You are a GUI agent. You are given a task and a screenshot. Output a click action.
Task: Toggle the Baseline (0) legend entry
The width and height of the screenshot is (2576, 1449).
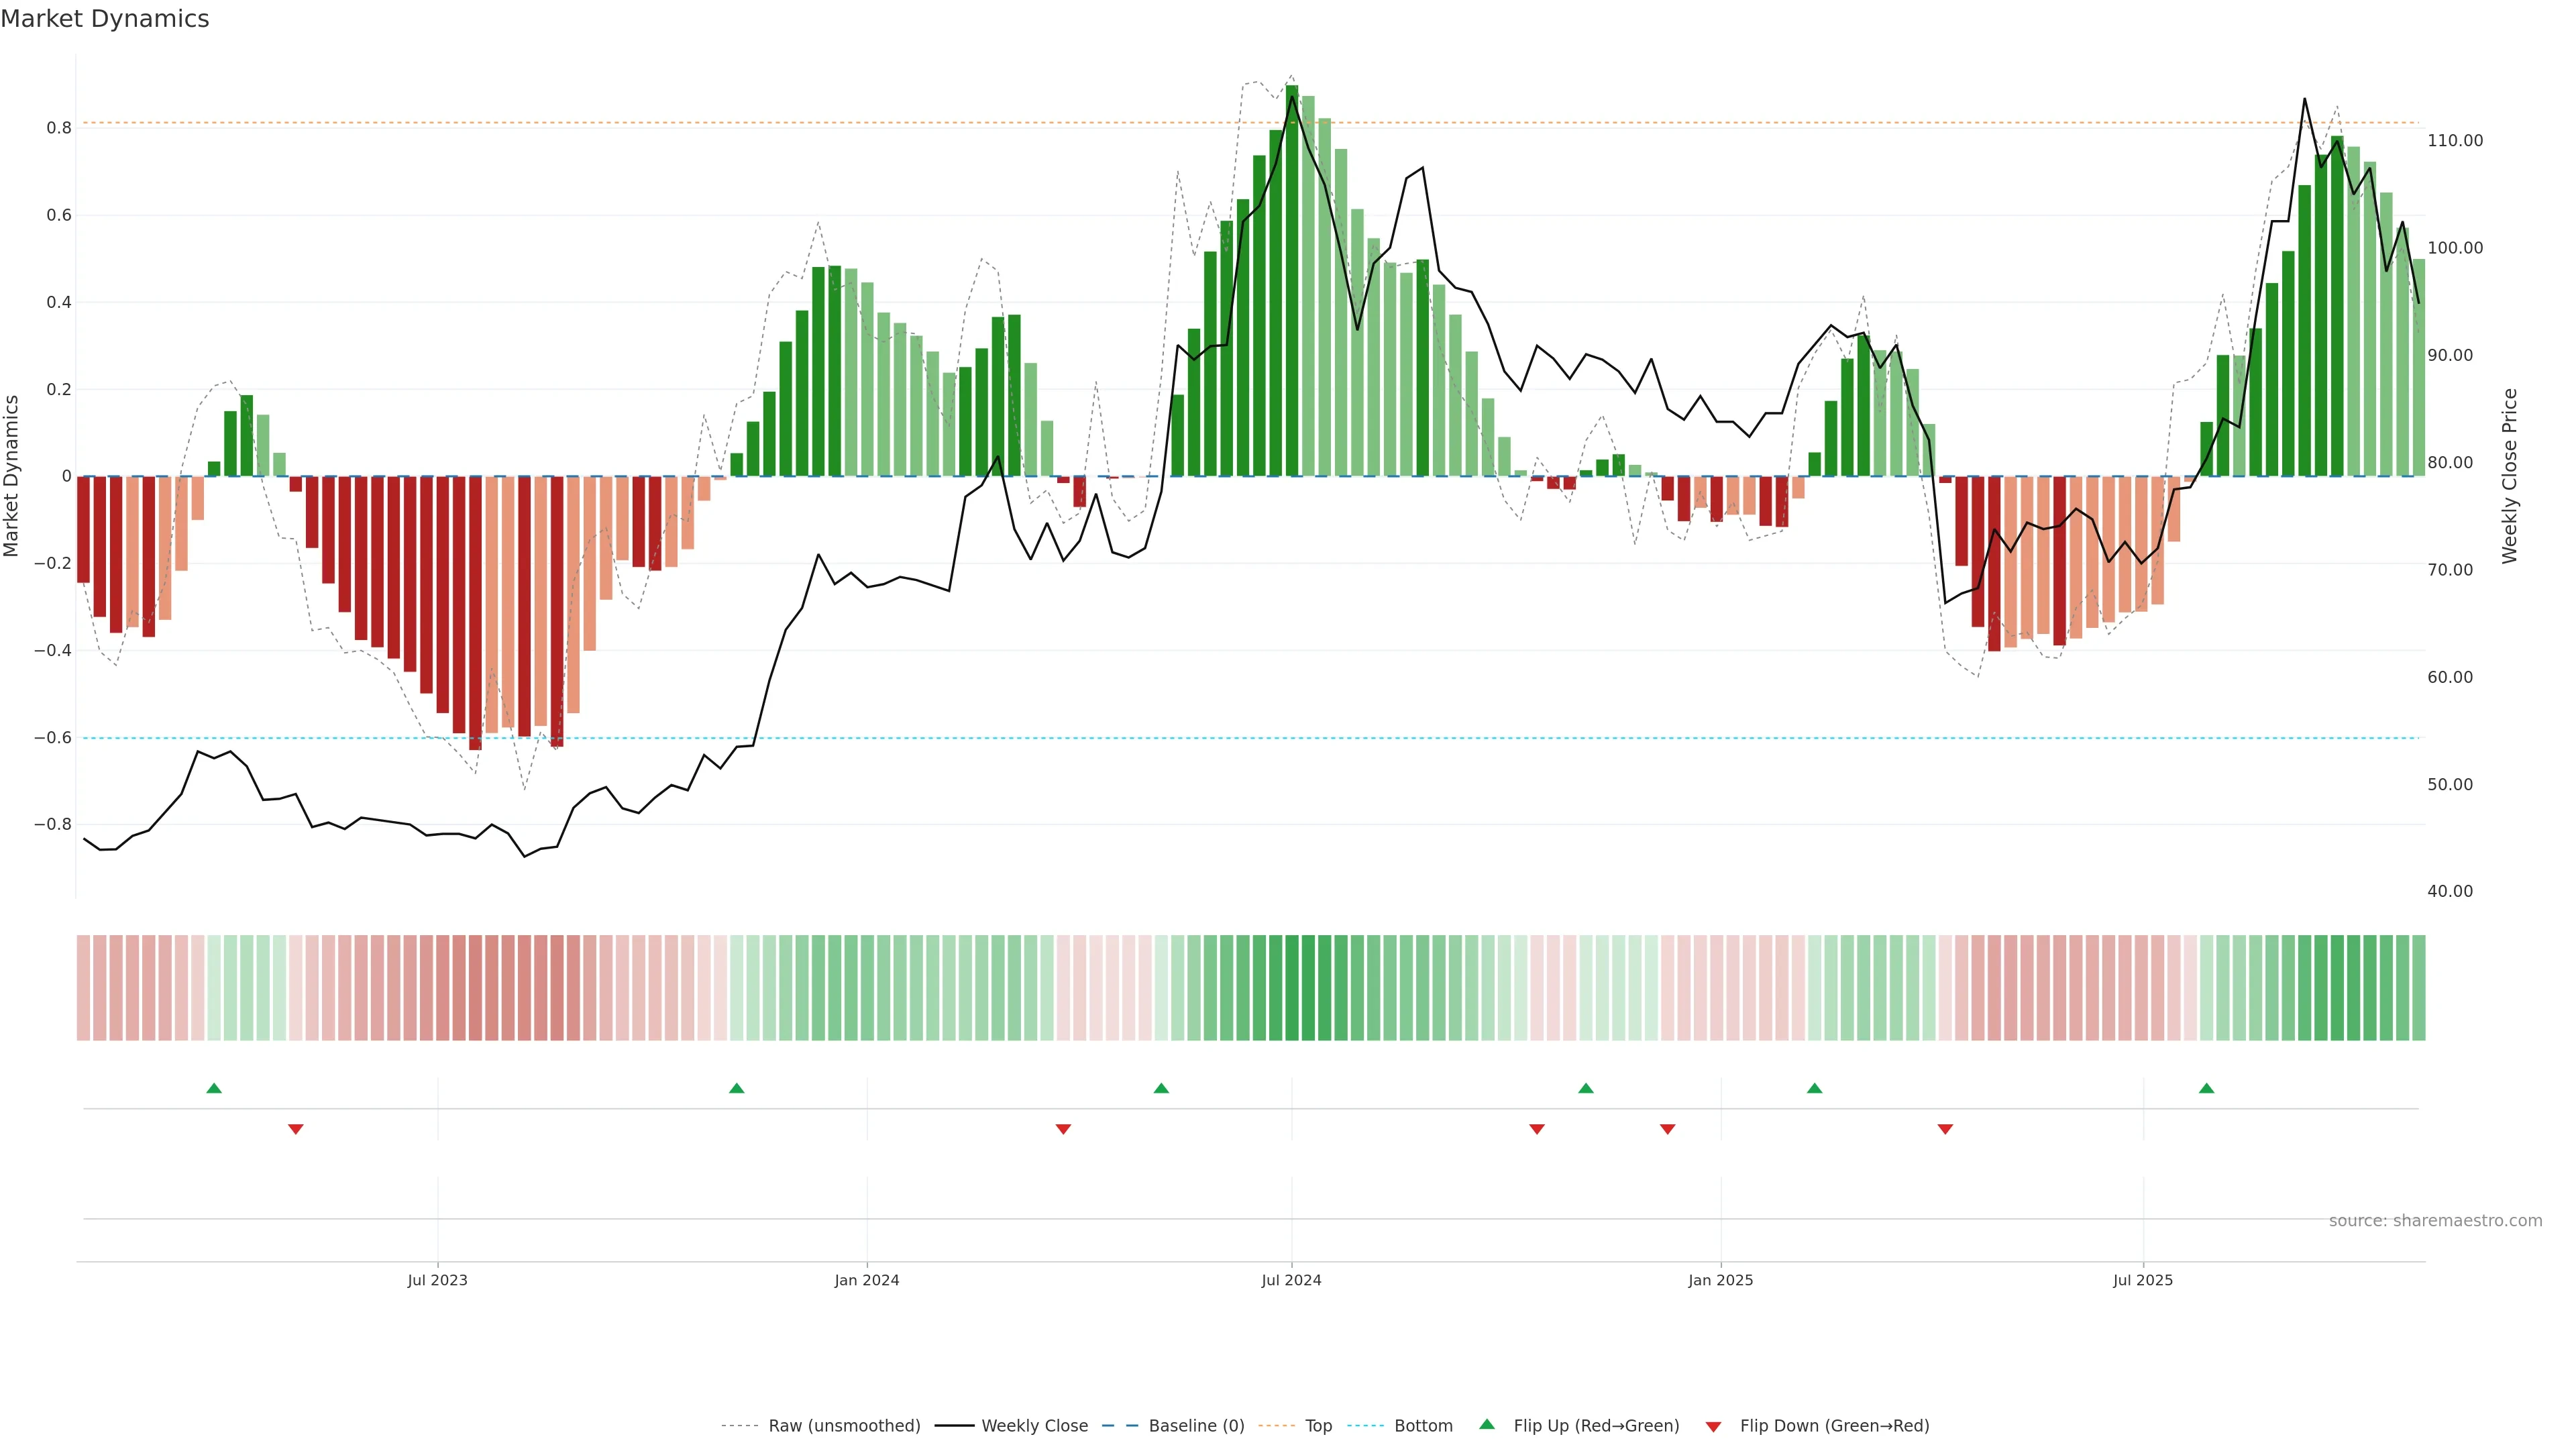tap(1196, 1426)
